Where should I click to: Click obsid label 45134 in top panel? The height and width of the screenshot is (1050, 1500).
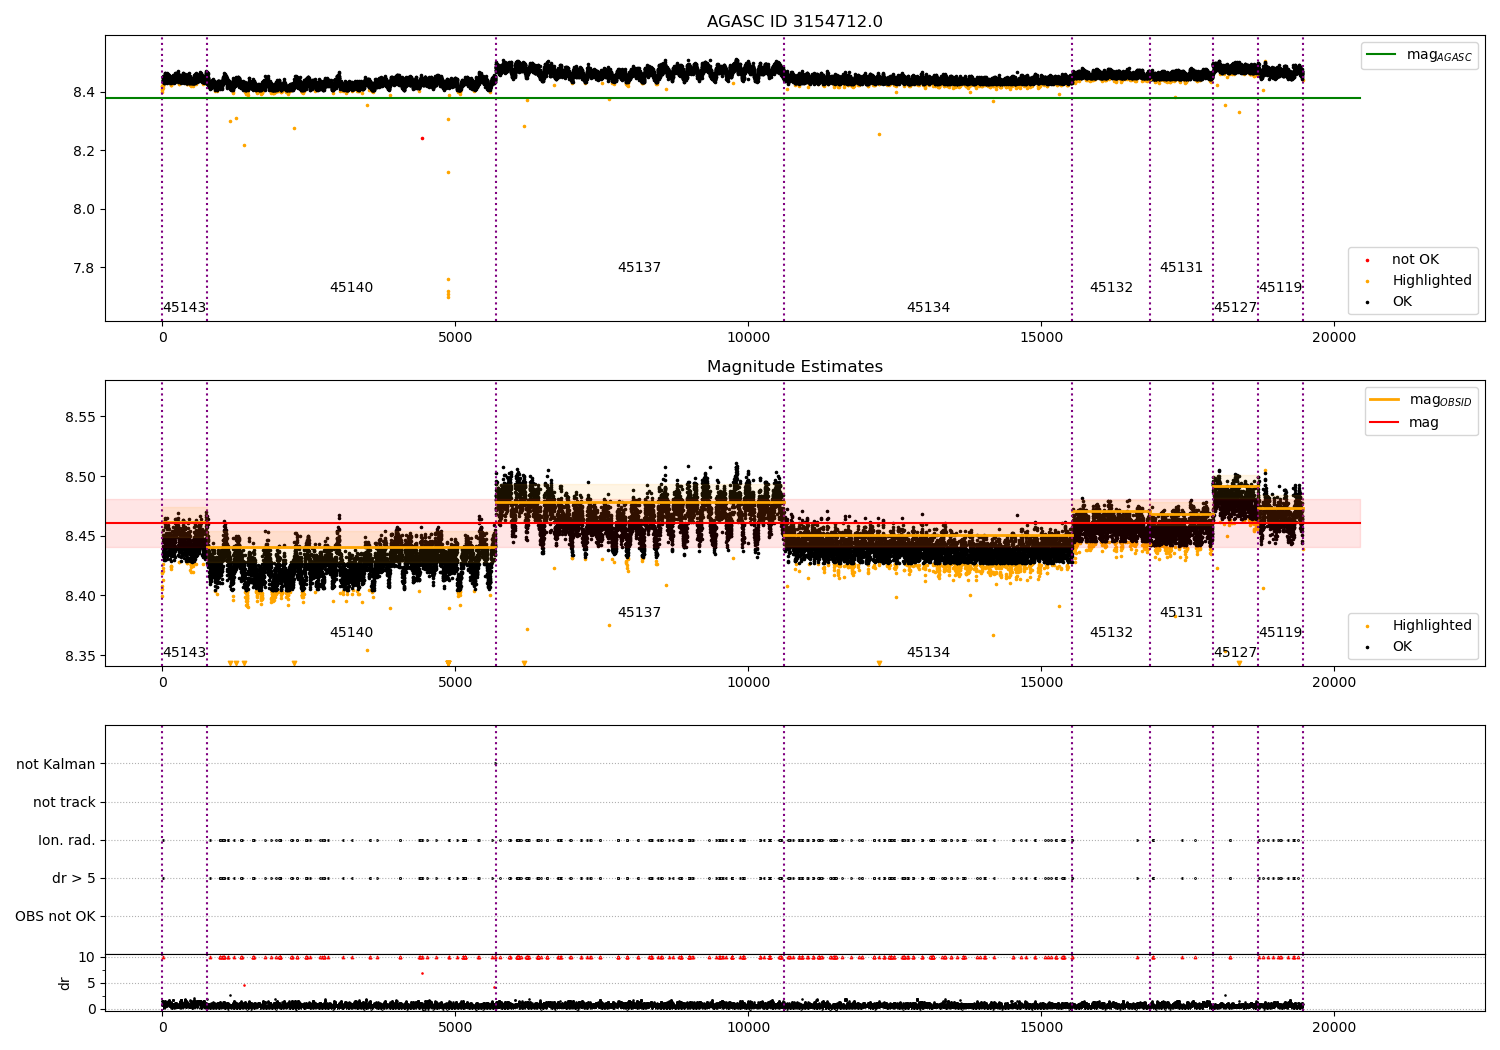tap(928, 308)
